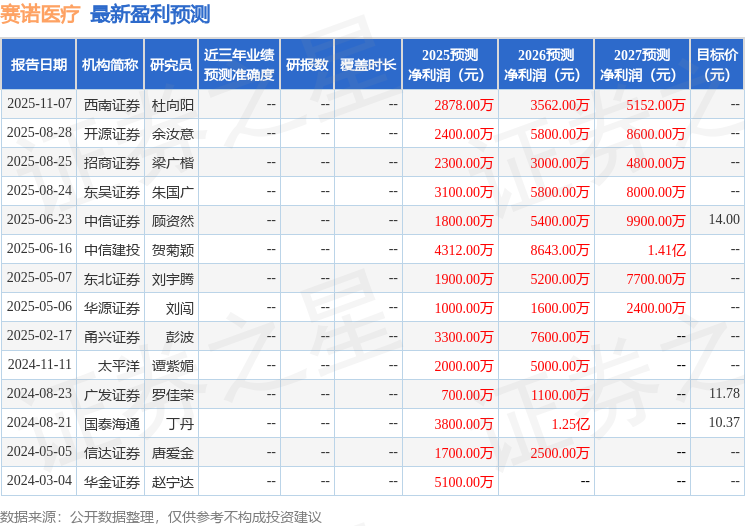This screenshot has width=745, height=526.
Task: Click 3100.00万 profit value
Action: click(x=464, y=192)
